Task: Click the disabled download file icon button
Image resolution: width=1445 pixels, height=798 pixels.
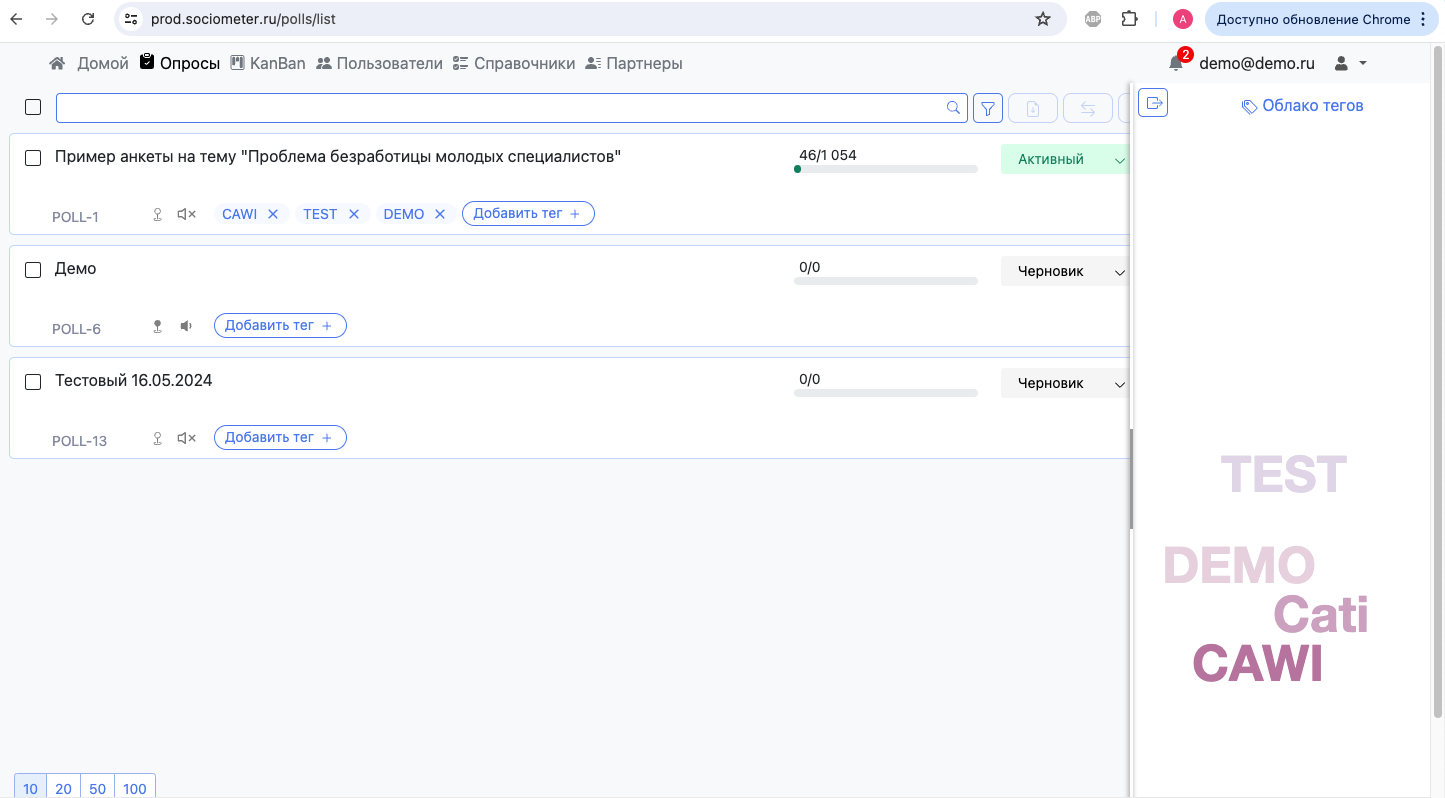Action: (1033, 108)
